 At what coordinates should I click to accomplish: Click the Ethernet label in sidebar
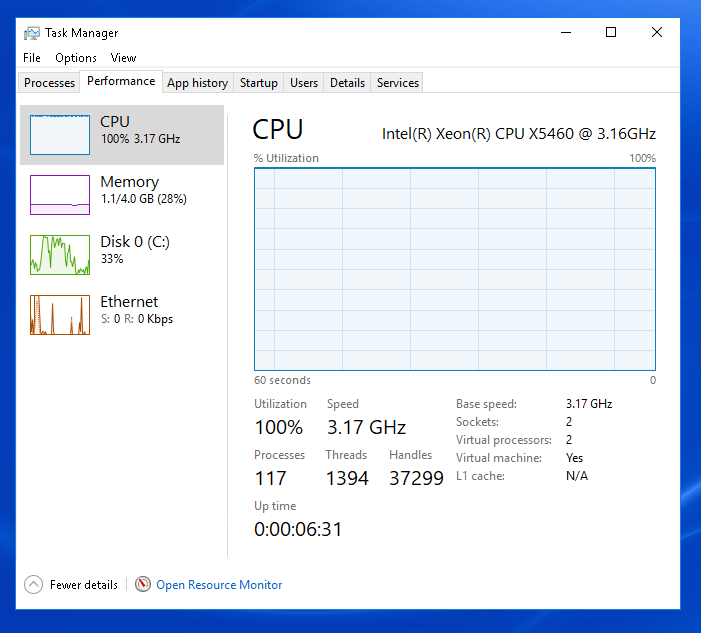[x=129, y=302]
